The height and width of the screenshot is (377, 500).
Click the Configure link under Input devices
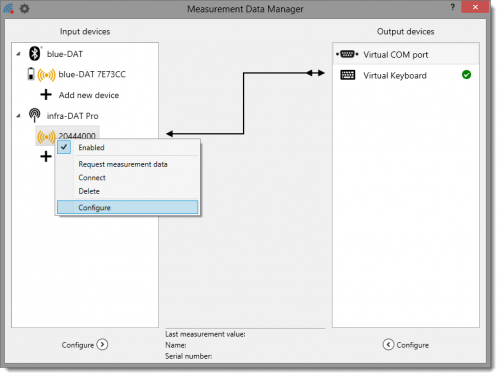pos(78,345)
